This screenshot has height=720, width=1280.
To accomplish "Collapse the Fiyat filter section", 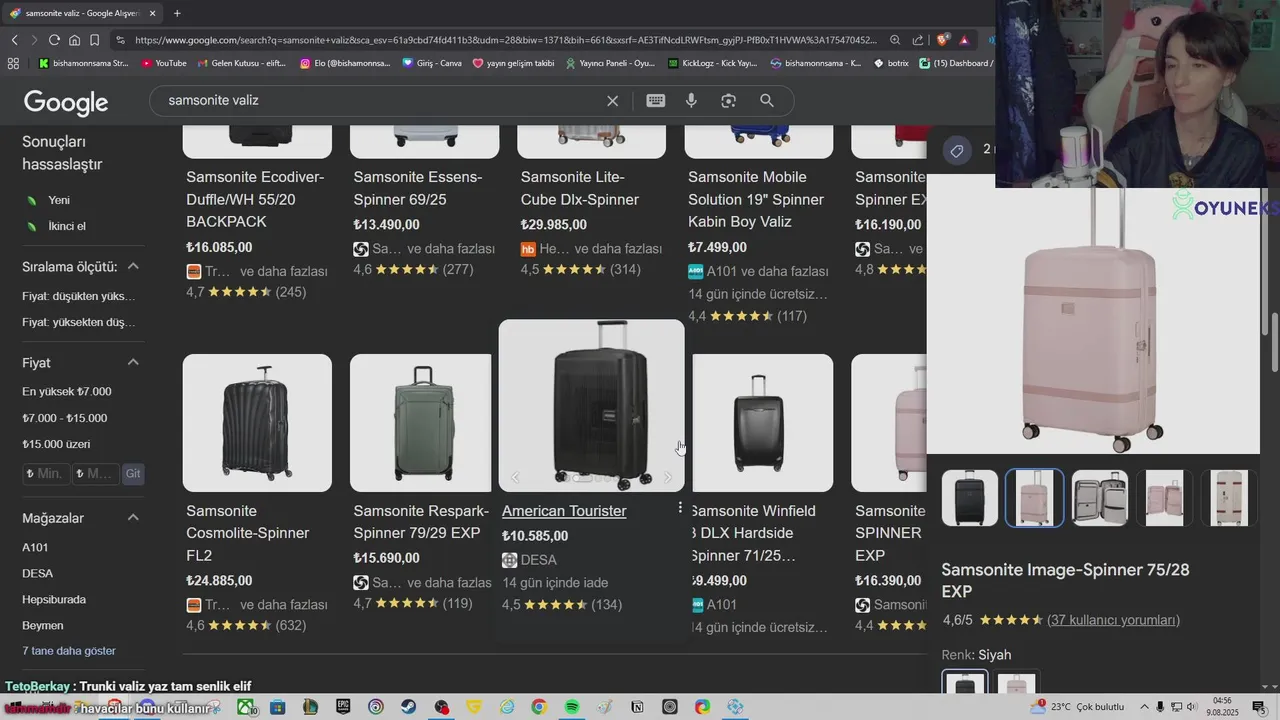I will [x=133, y=362].
